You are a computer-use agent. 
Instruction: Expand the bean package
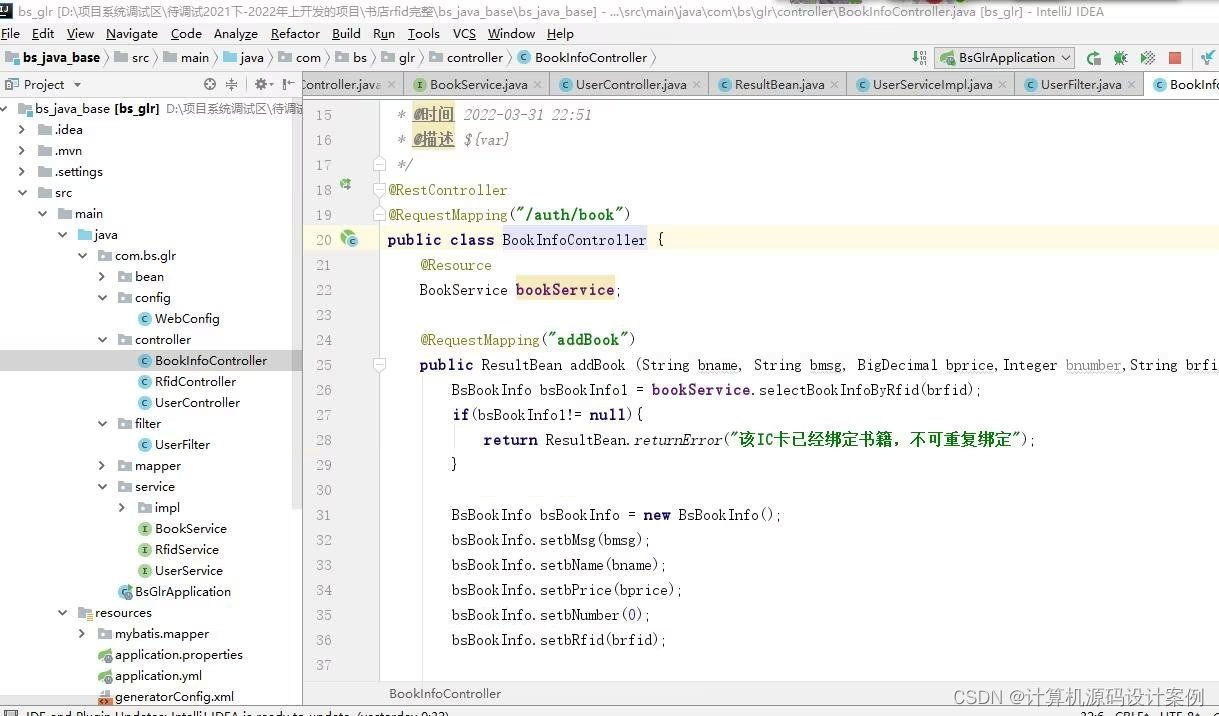tap(102, 277)
